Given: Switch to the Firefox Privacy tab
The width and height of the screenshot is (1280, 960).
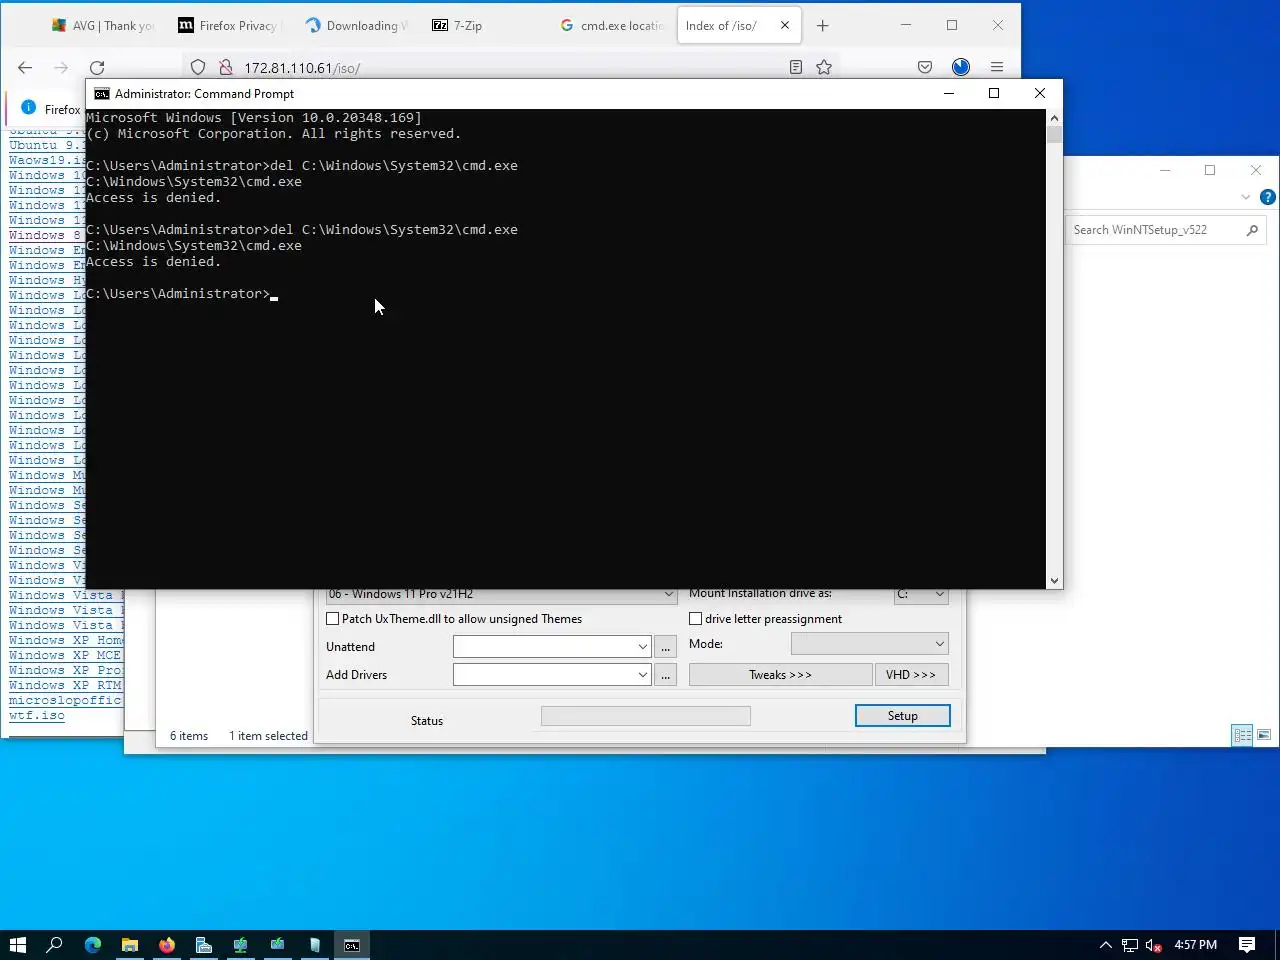Looking at the screenshot, I should coord(229,26).
